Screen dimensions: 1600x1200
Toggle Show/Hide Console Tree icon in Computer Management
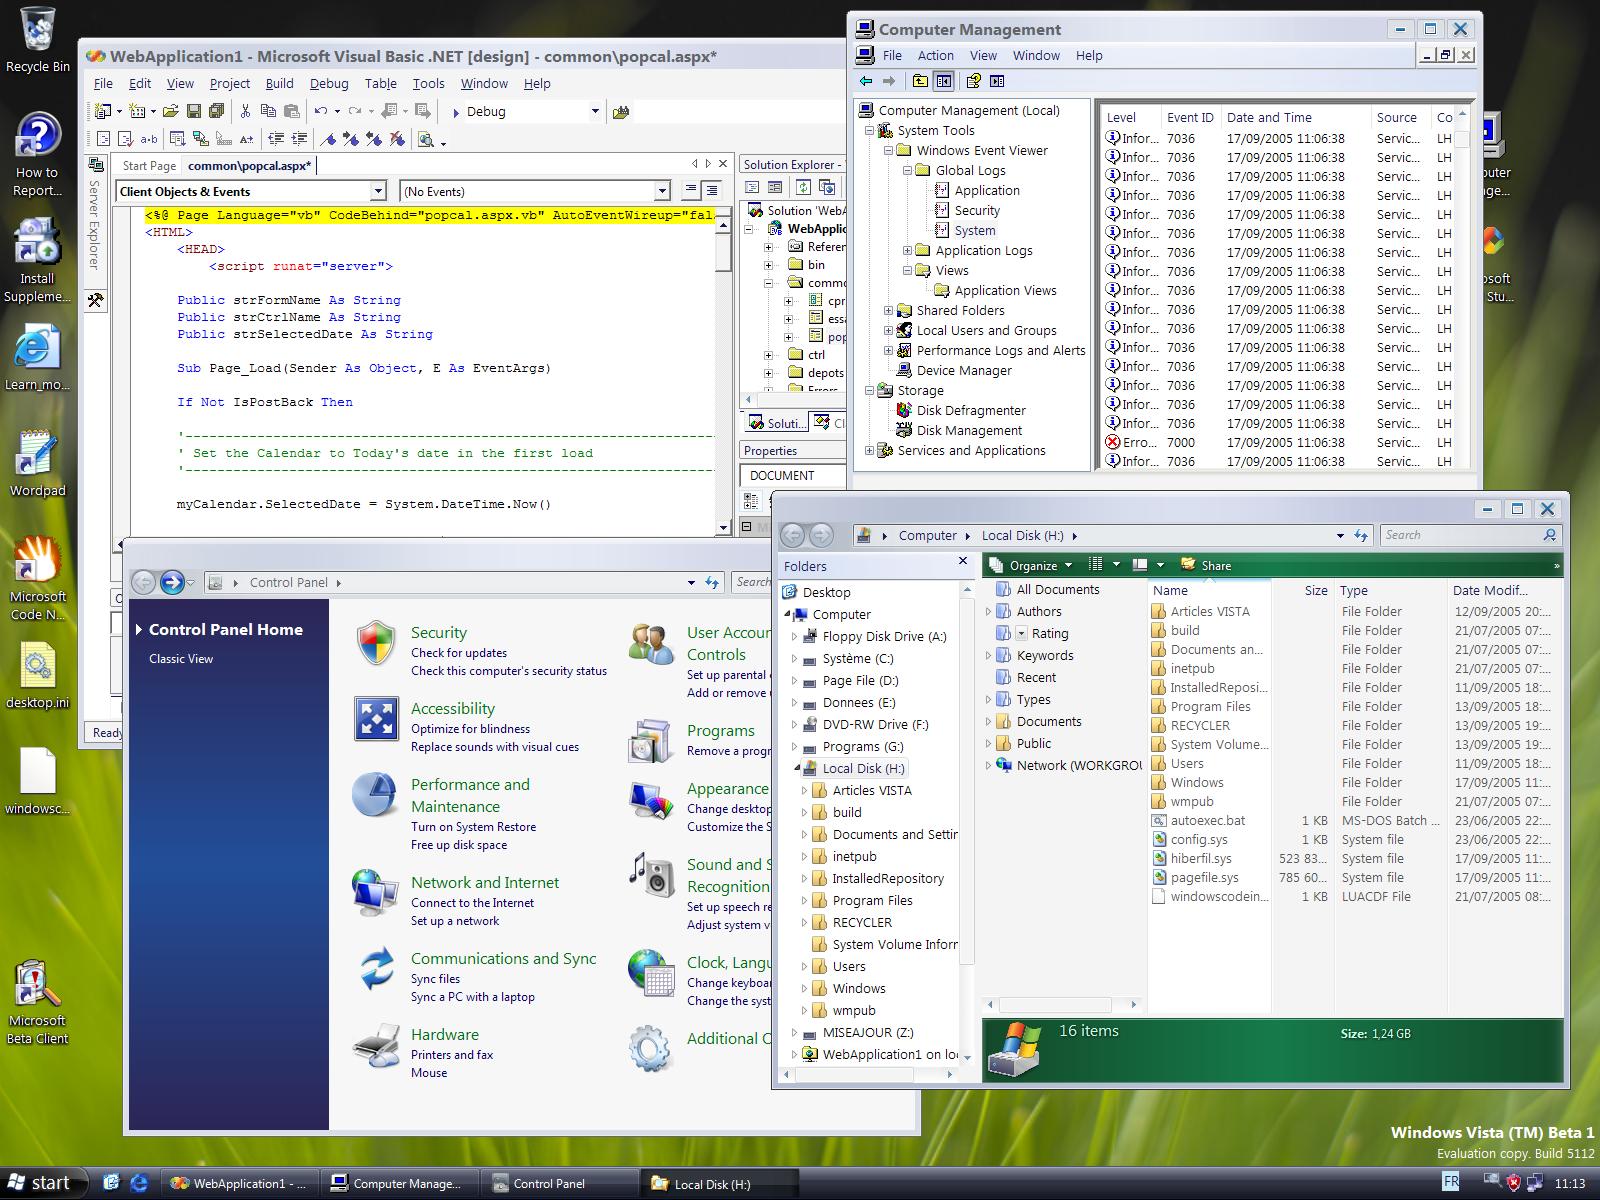pyautogui.click(x=944, y=81)
